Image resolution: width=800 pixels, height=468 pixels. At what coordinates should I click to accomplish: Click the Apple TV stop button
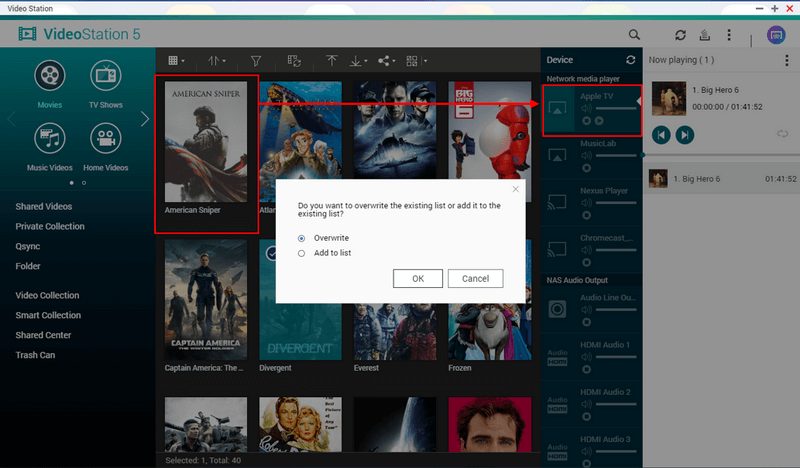(587, 121)
